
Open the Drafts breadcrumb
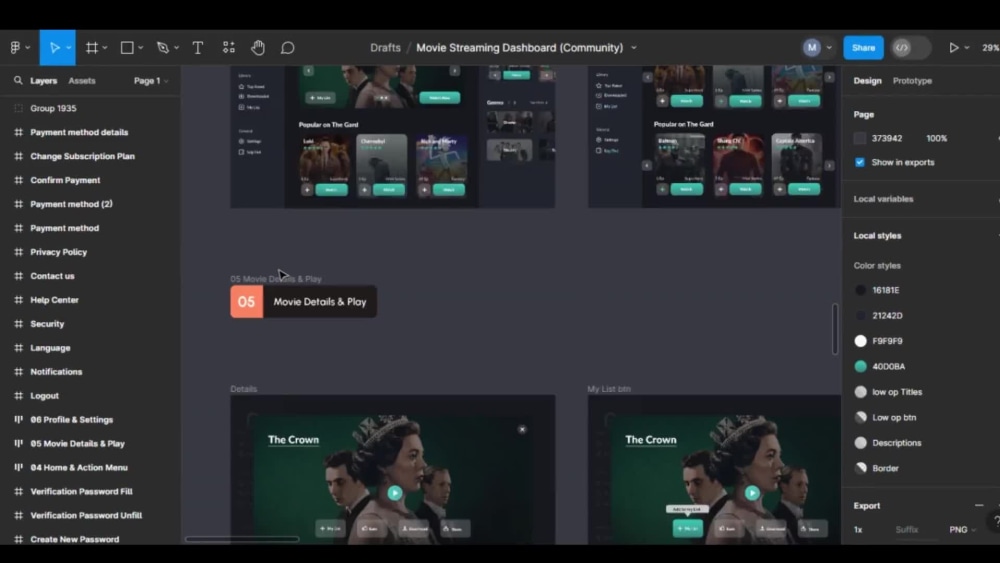tap(385, 47)
